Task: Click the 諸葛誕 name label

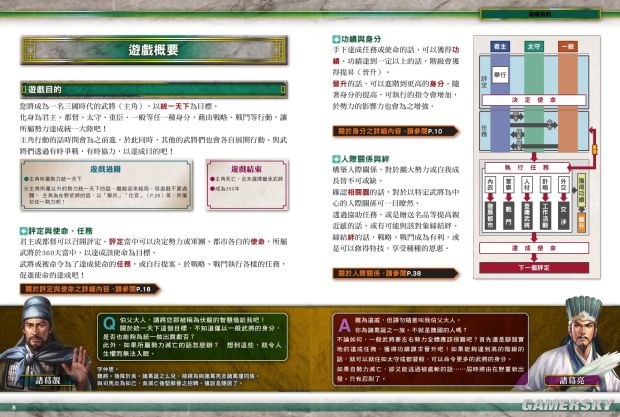Action: click(48, 381)
